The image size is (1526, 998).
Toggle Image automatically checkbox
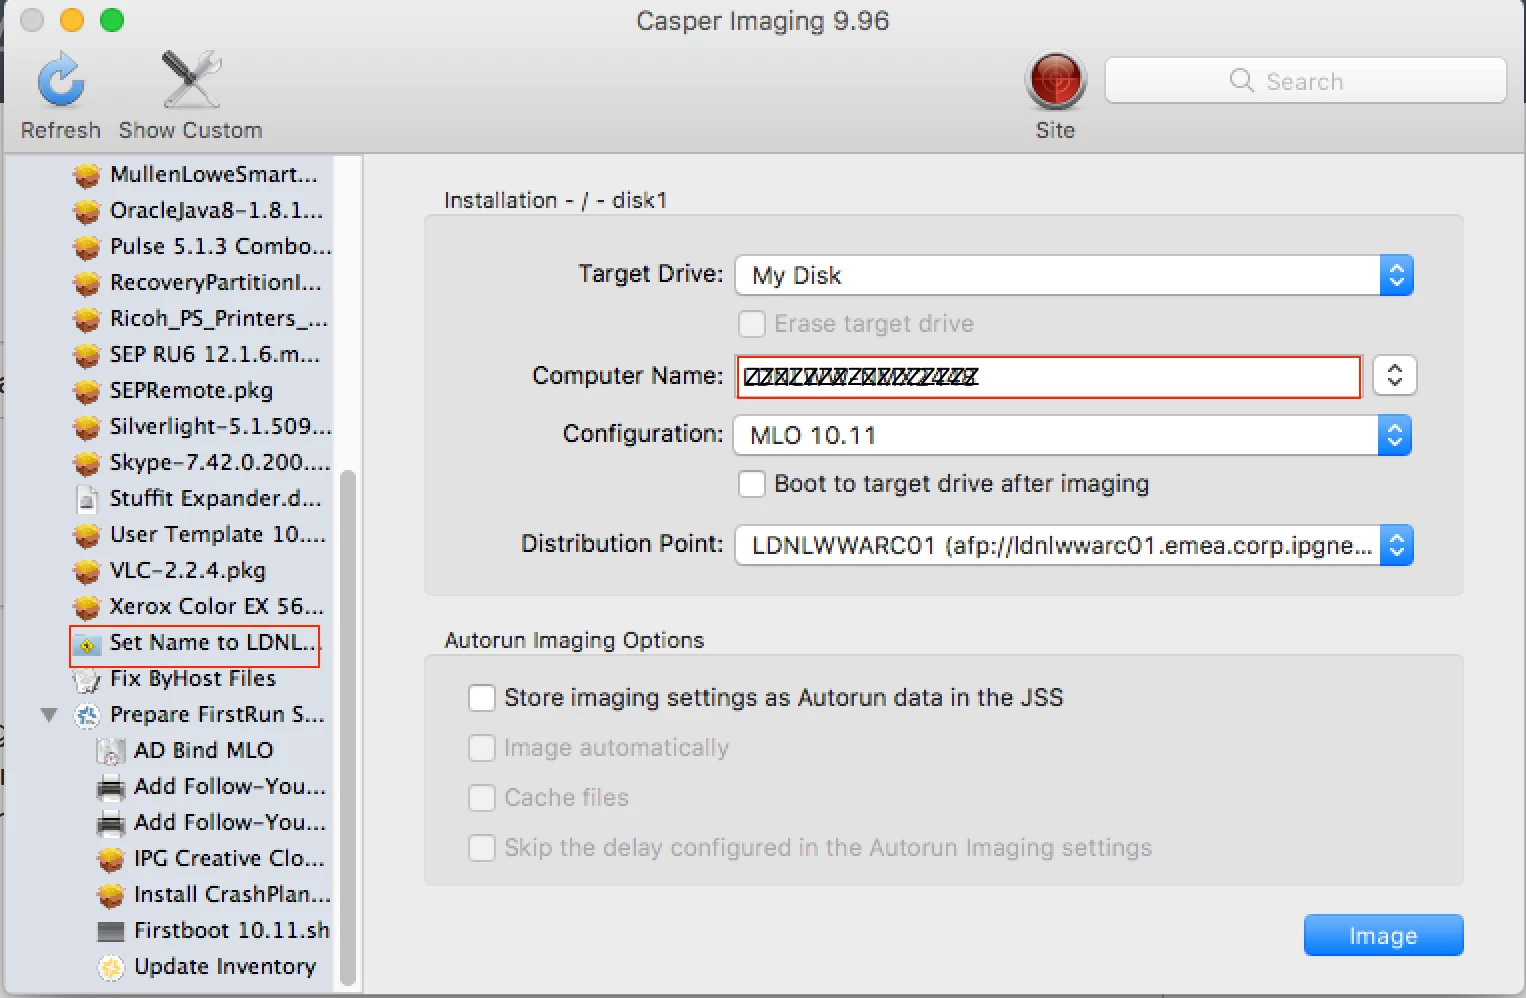(x=482, y=748)
